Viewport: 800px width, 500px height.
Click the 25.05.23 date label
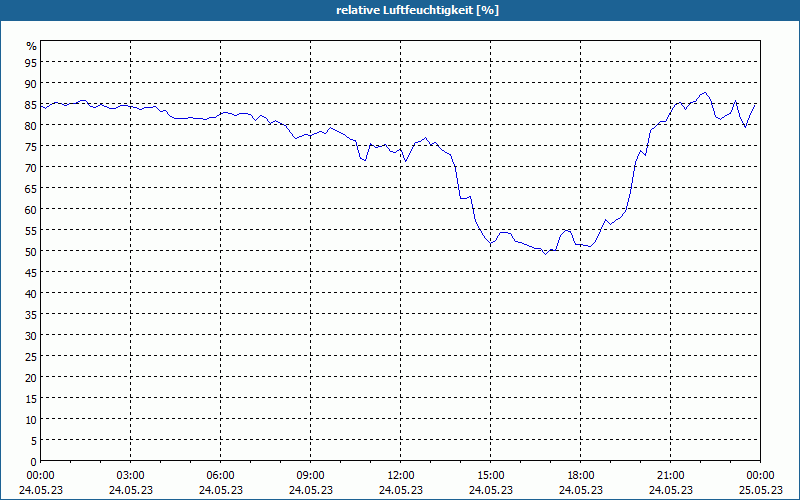pyautogui.click(x=760, y=490)
